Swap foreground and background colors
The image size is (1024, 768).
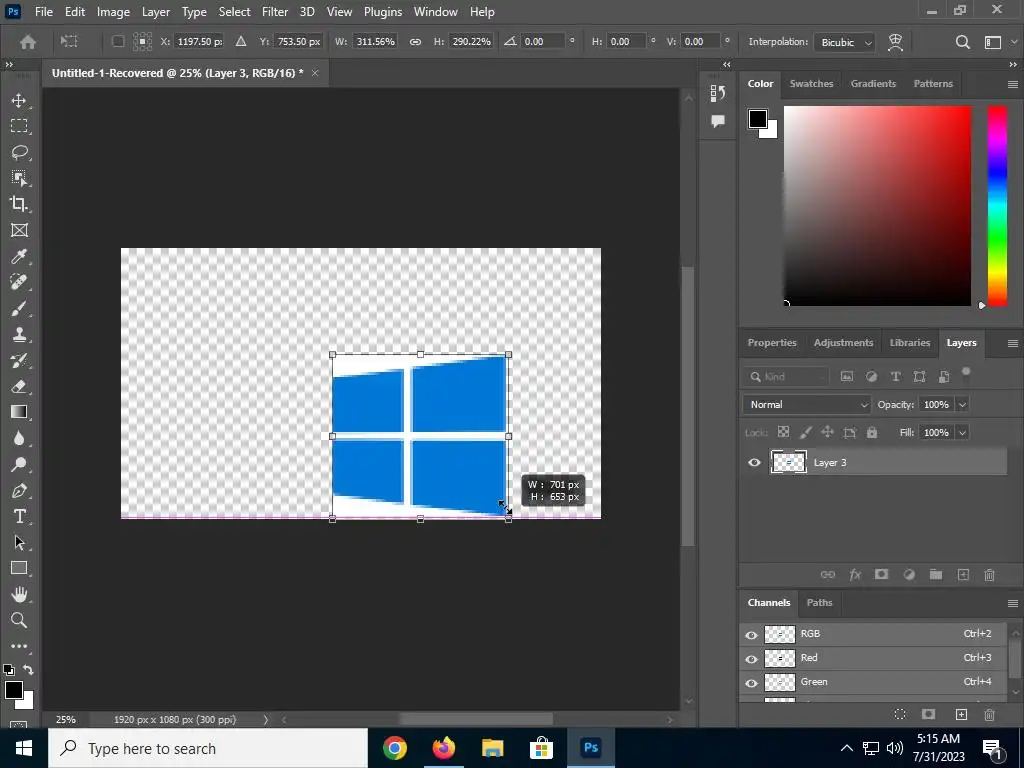[28, 669]
